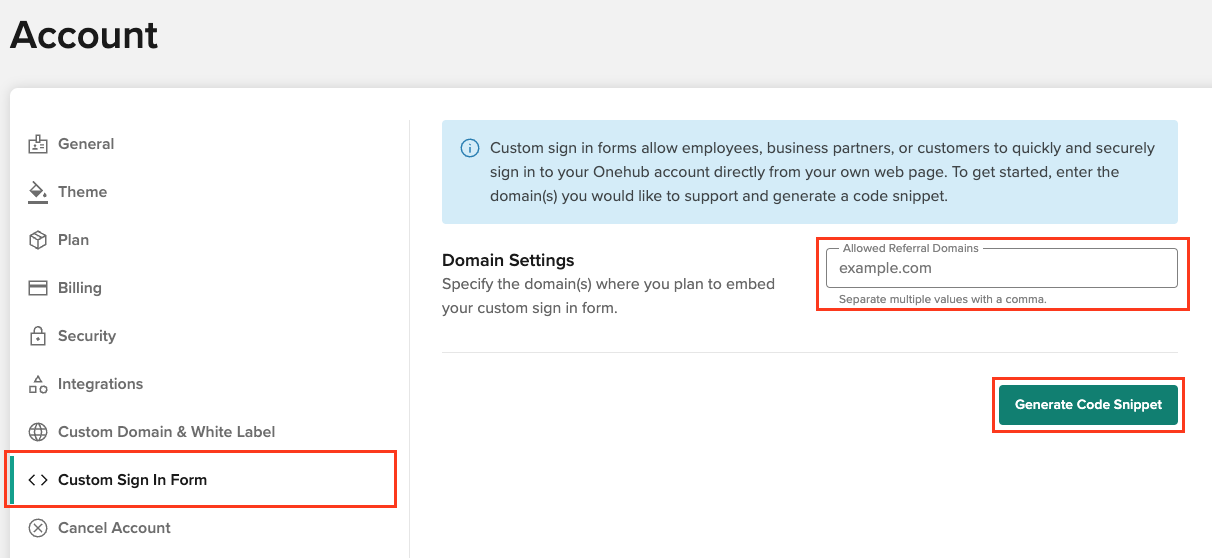Click the Security padlock icon
Viewport: 1212px width, 558px height.
[38, 336]
